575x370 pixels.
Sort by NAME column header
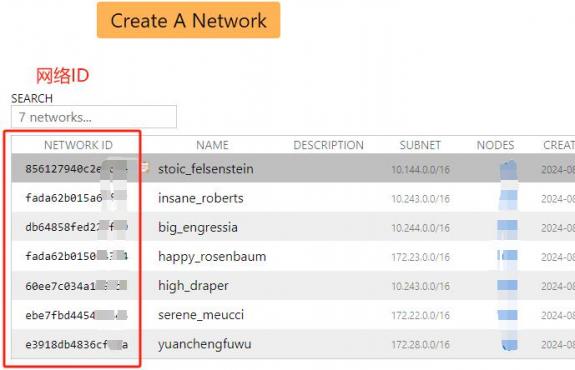click(x=212, y=145)
